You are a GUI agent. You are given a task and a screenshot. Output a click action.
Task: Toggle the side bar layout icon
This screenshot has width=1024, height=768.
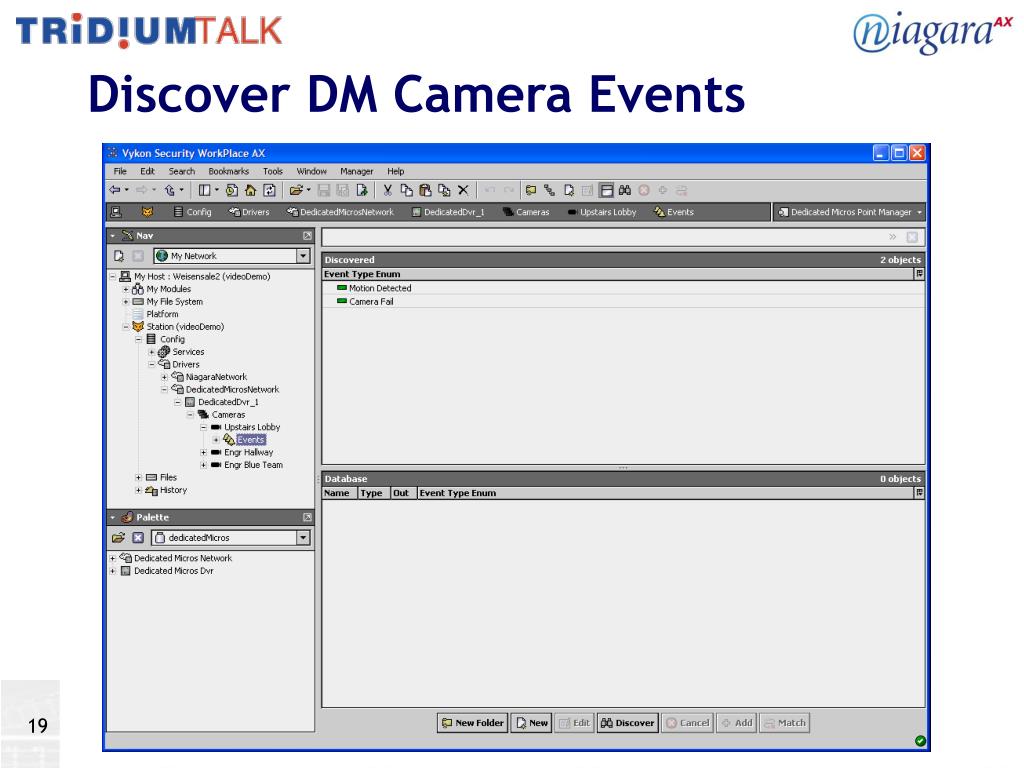tap(205, 190)
